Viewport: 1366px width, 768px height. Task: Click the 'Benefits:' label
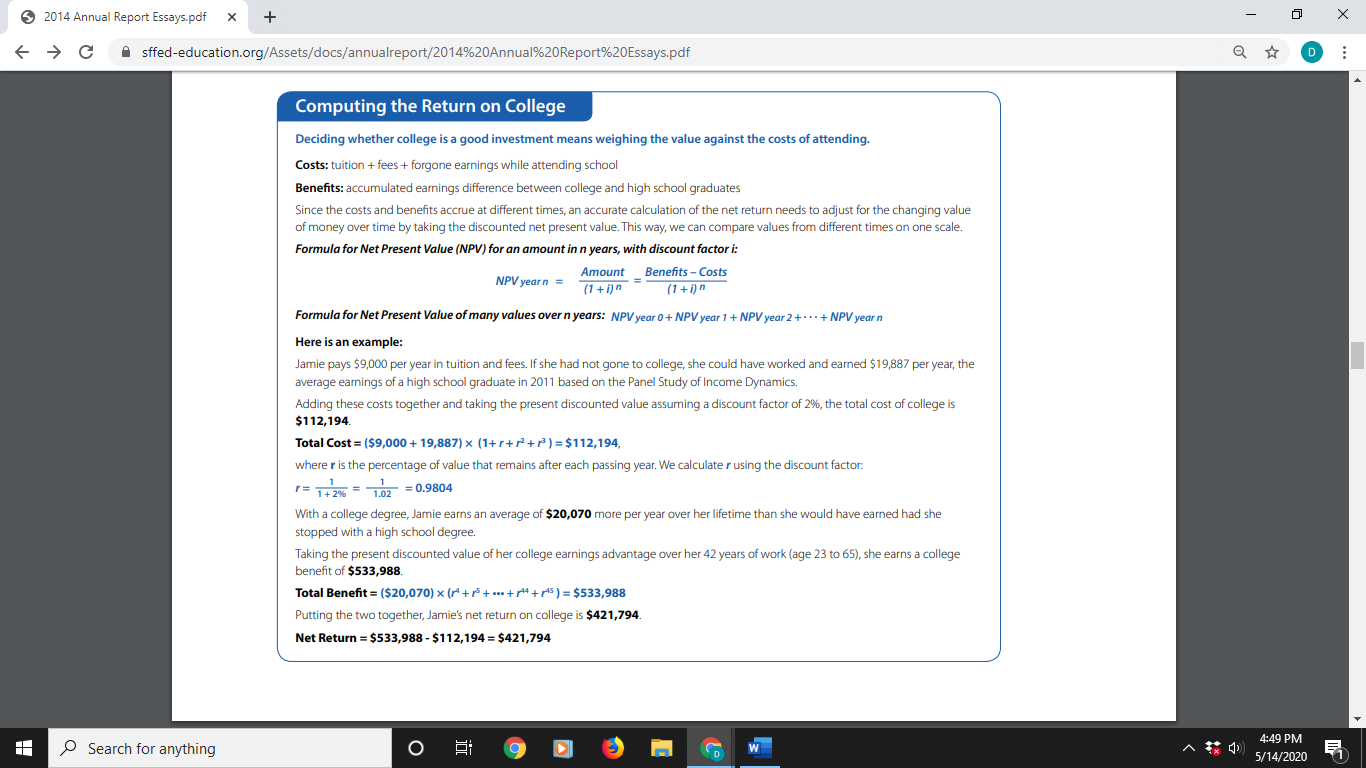pyautogui.click(x=319, y=188)
